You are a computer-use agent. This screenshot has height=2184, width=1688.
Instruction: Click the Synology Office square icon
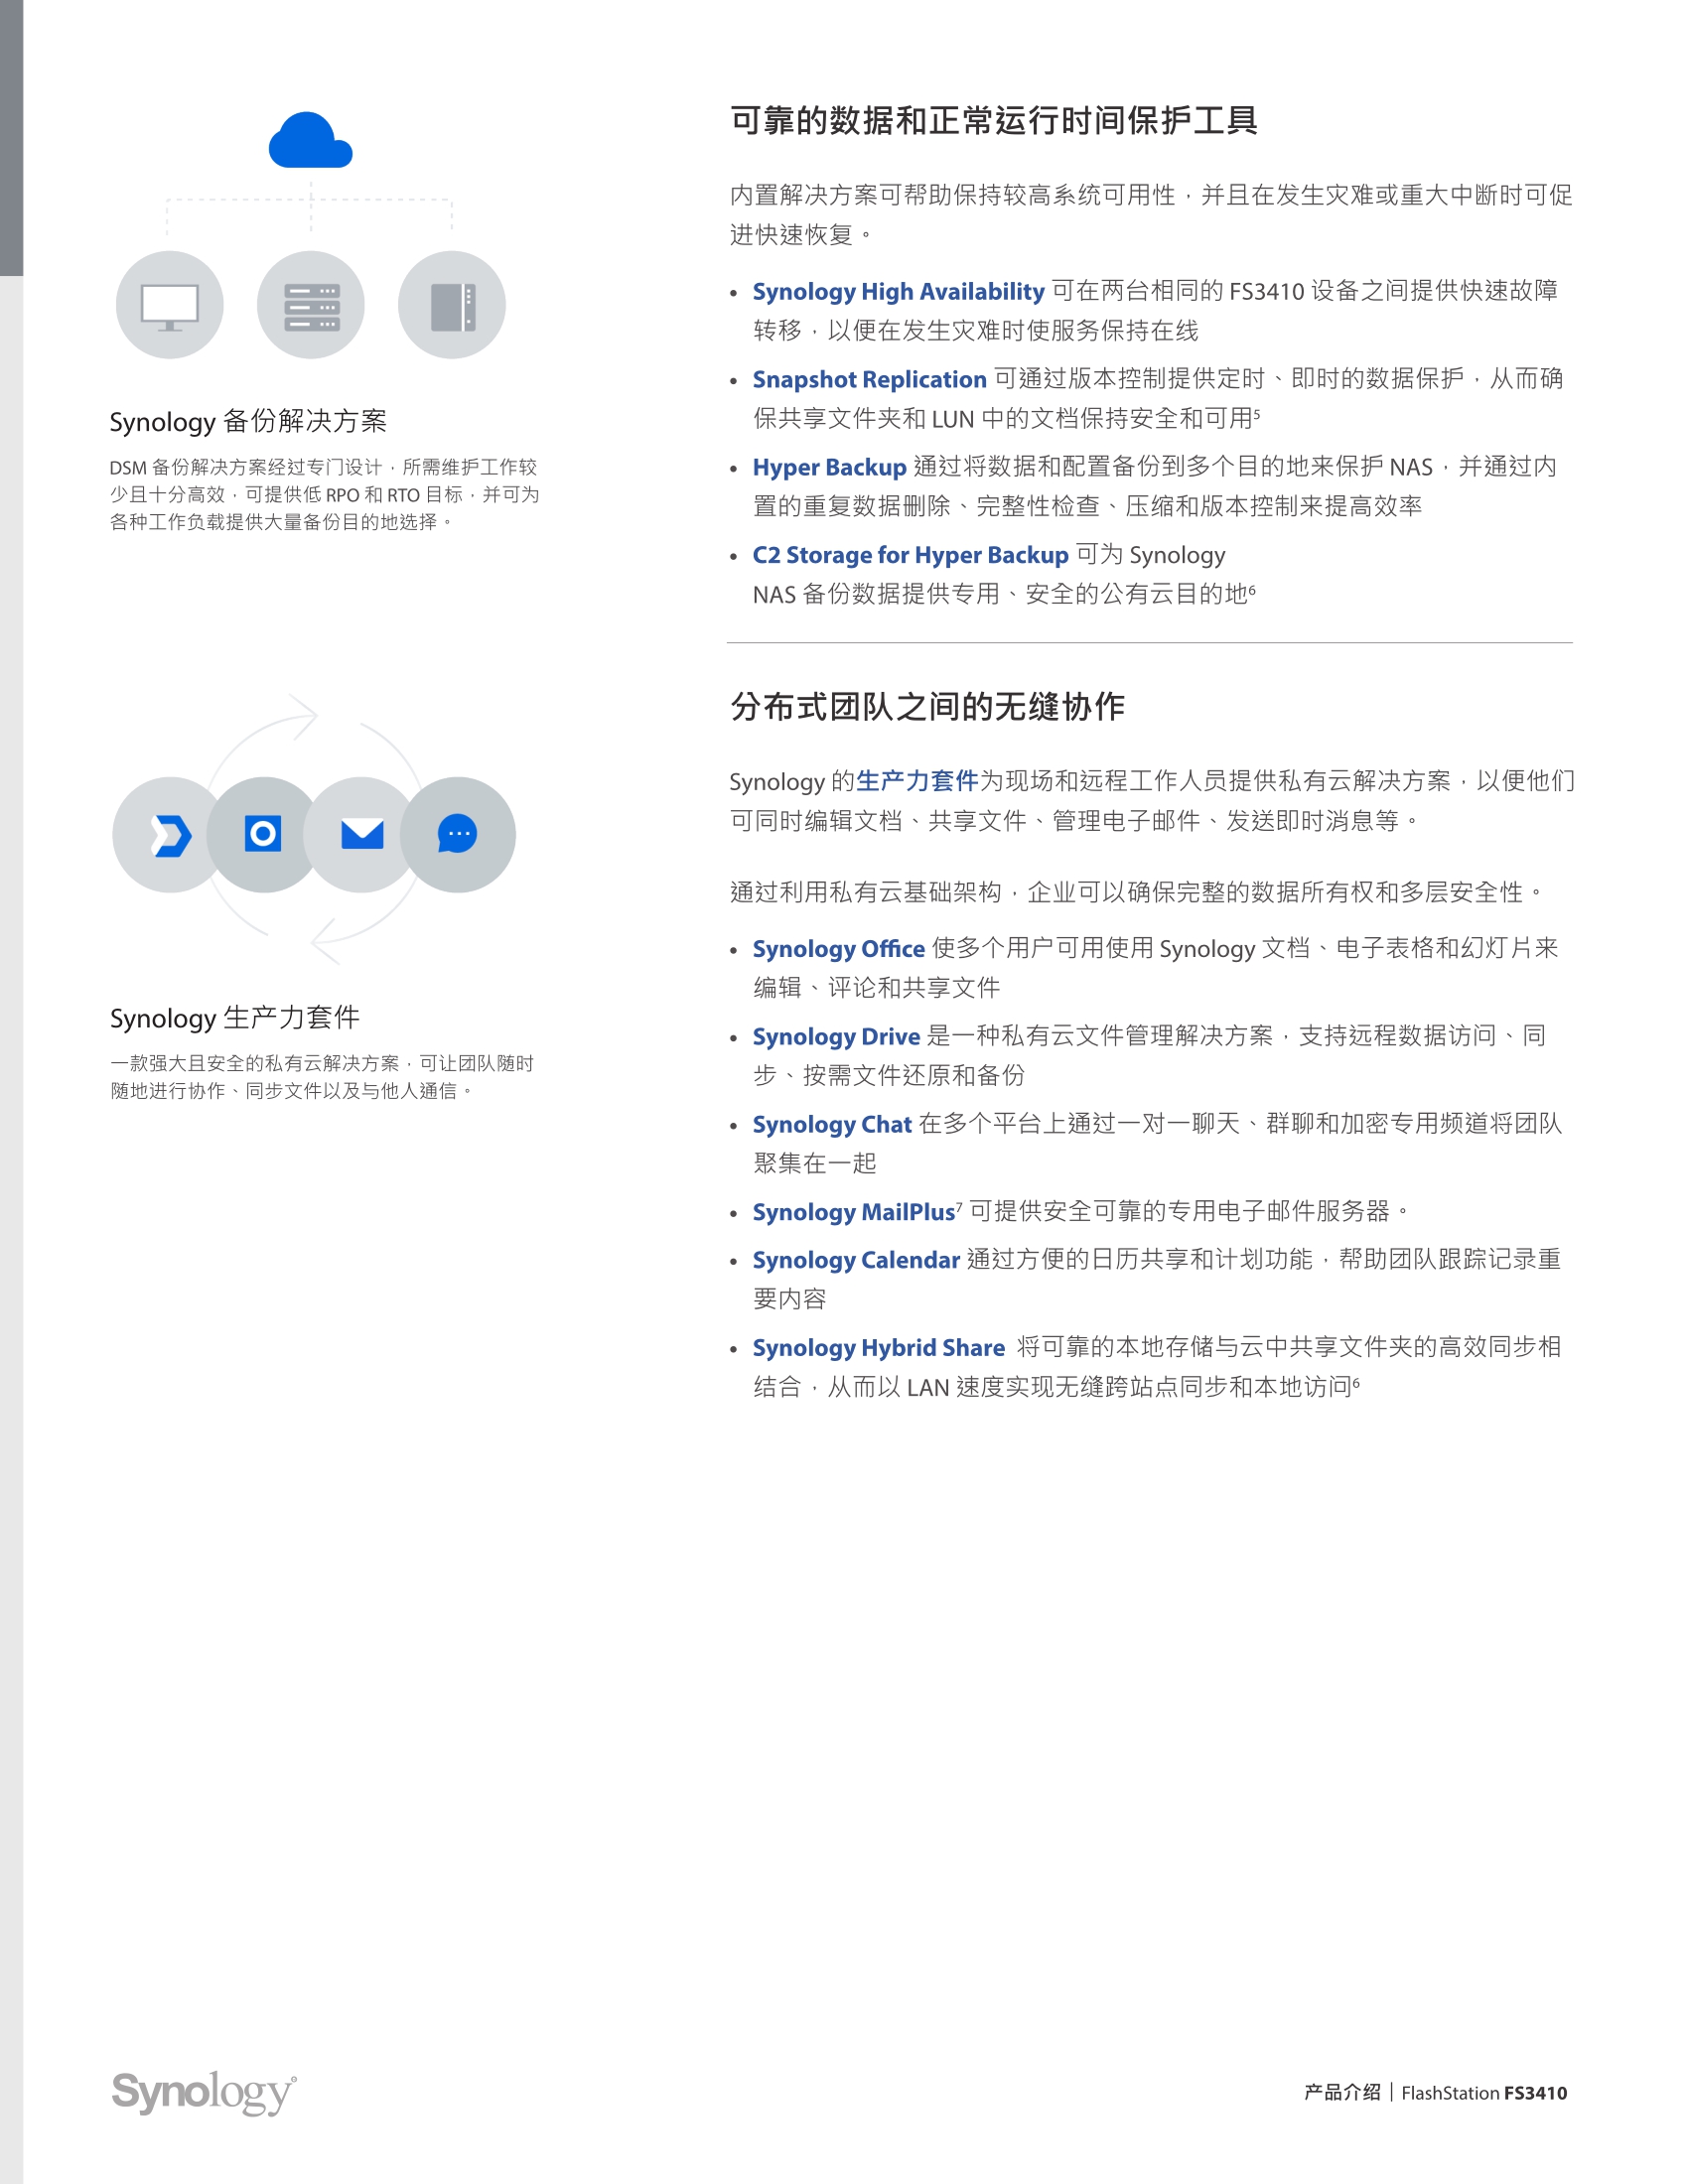pos(263,833)
